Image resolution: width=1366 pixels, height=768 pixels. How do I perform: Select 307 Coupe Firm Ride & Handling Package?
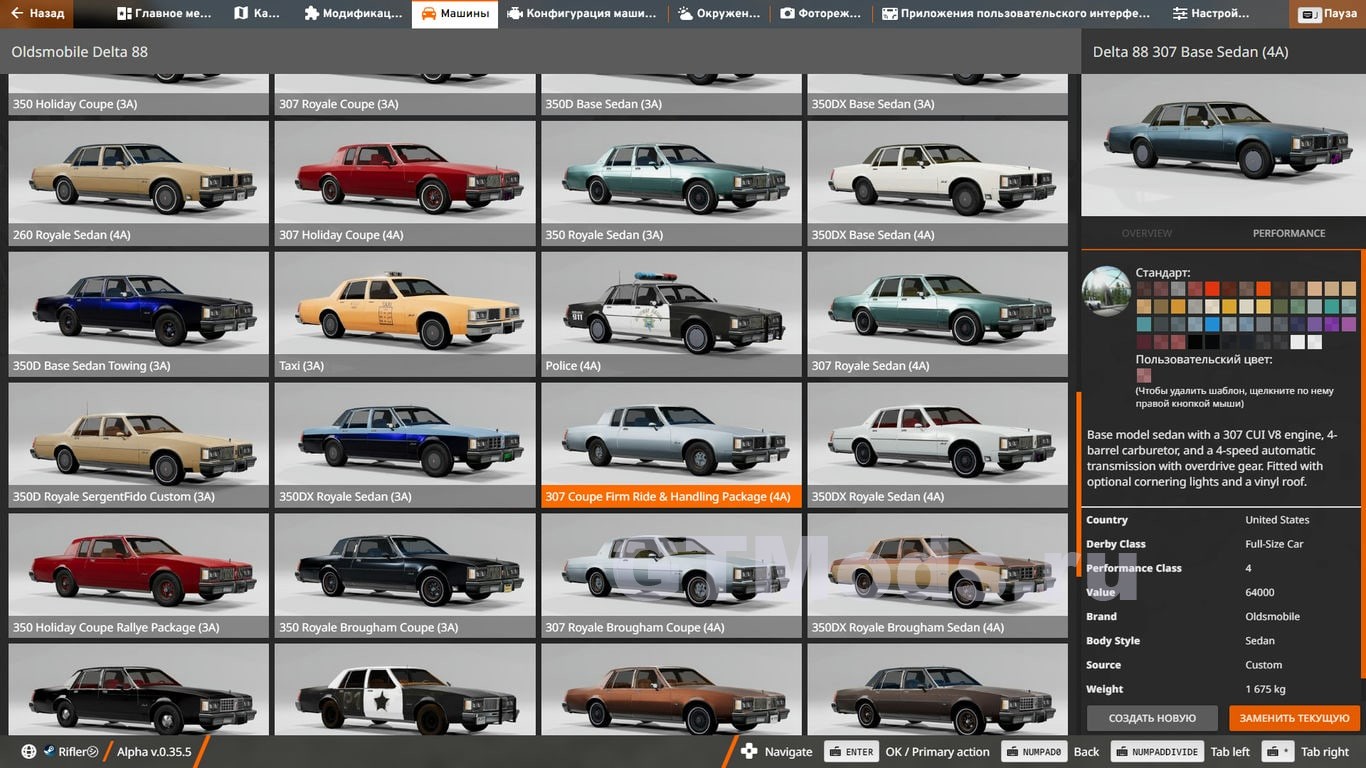point(671,445)
